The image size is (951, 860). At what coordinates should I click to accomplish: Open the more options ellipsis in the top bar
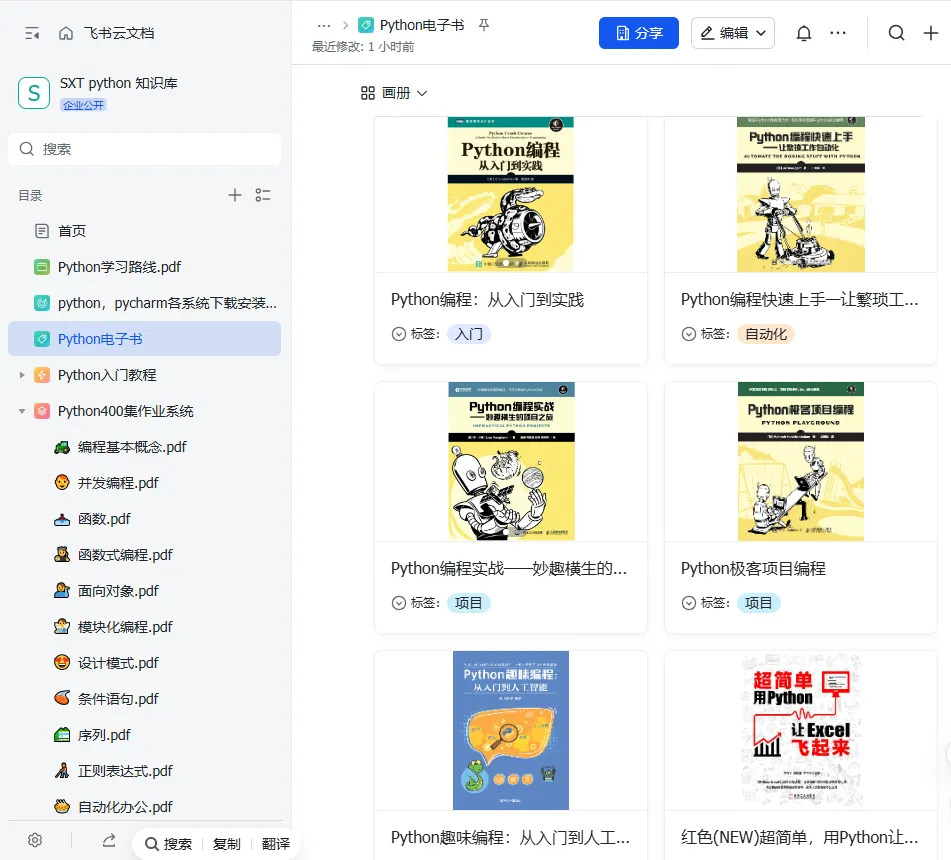(x=838, y=33)
